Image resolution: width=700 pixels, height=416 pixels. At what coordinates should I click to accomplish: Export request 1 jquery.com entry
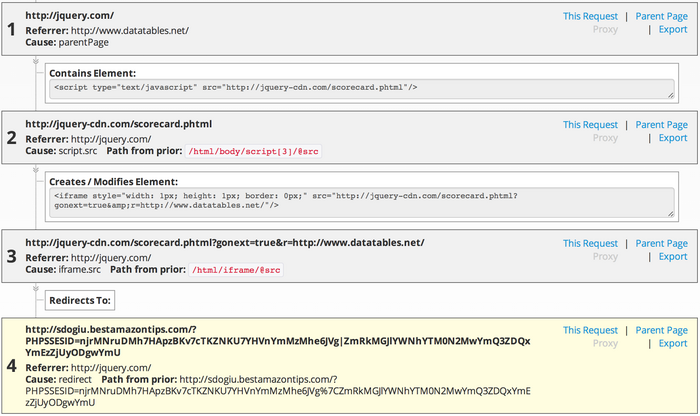[x=672, y=30]
